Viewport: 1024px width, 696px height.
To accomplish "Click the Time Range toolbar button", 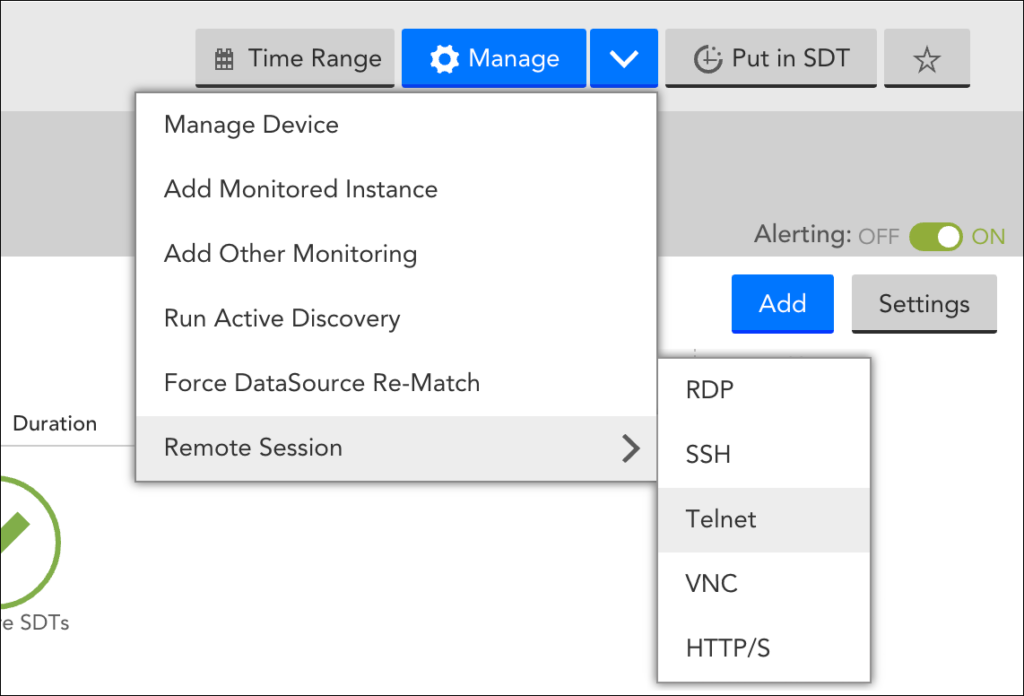I will (294, 57).
